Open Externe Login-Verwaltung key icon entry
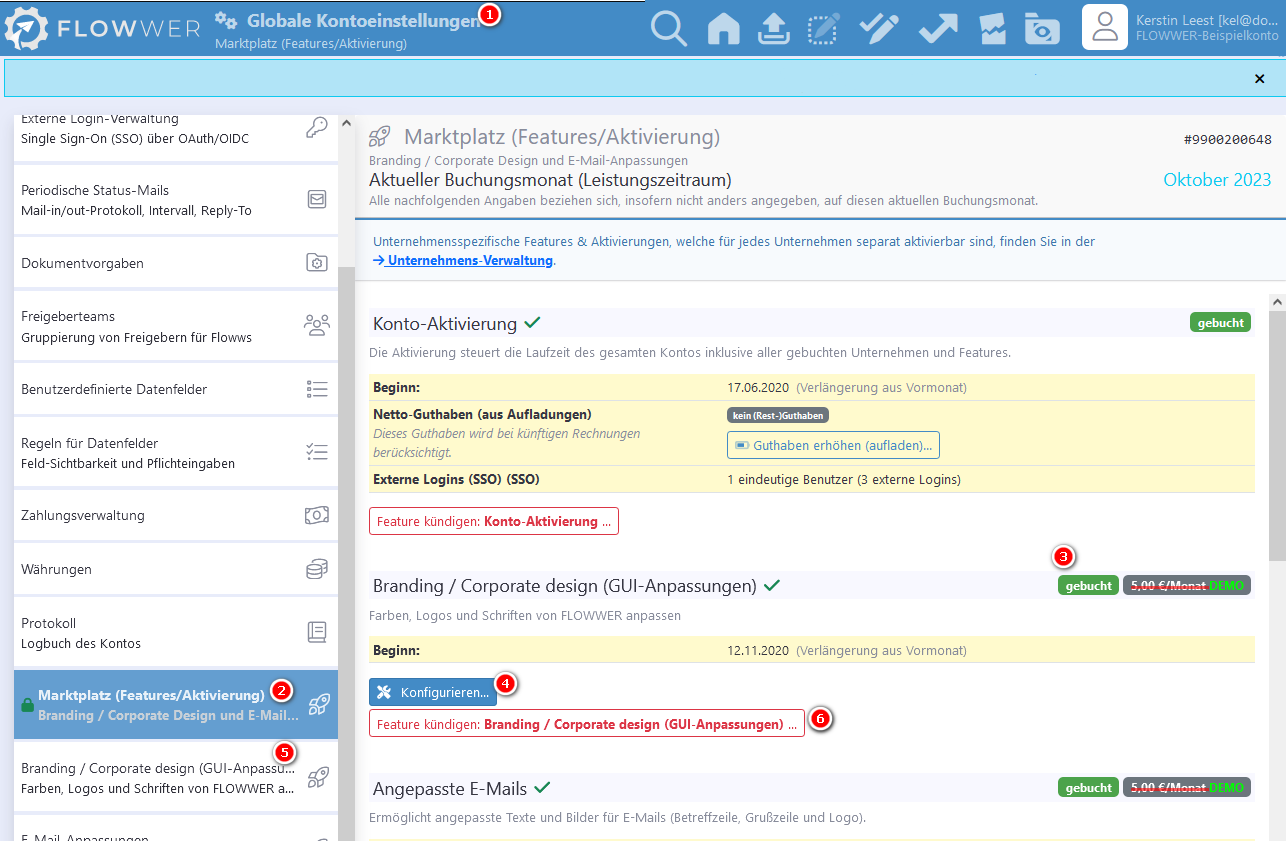Screen dimensions: 1286x841 (316, 127)
